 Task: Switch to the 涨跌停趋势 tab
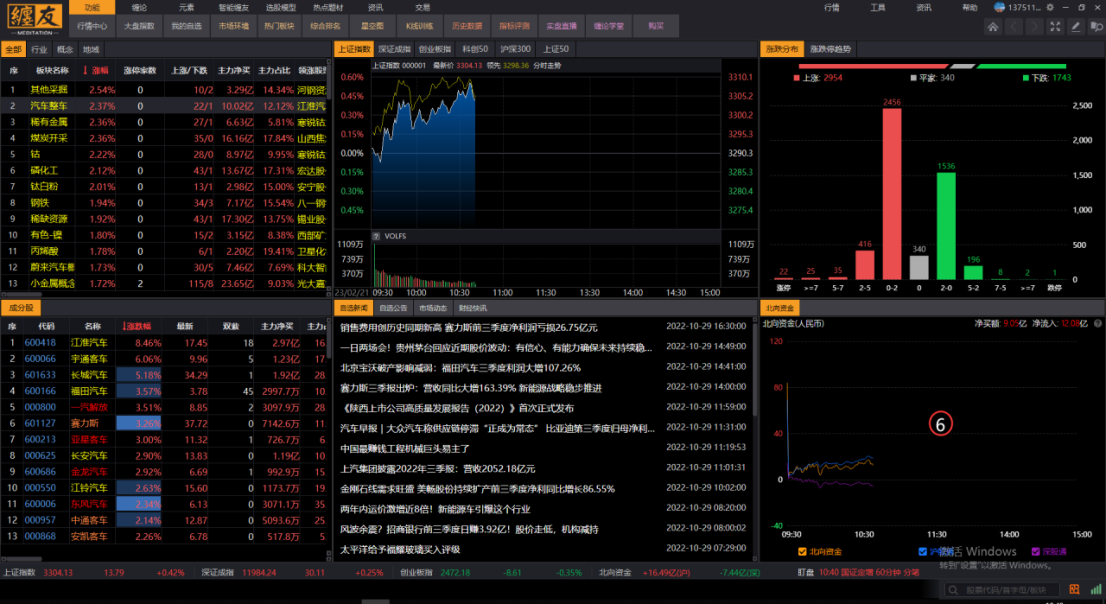tap(831, 48)
